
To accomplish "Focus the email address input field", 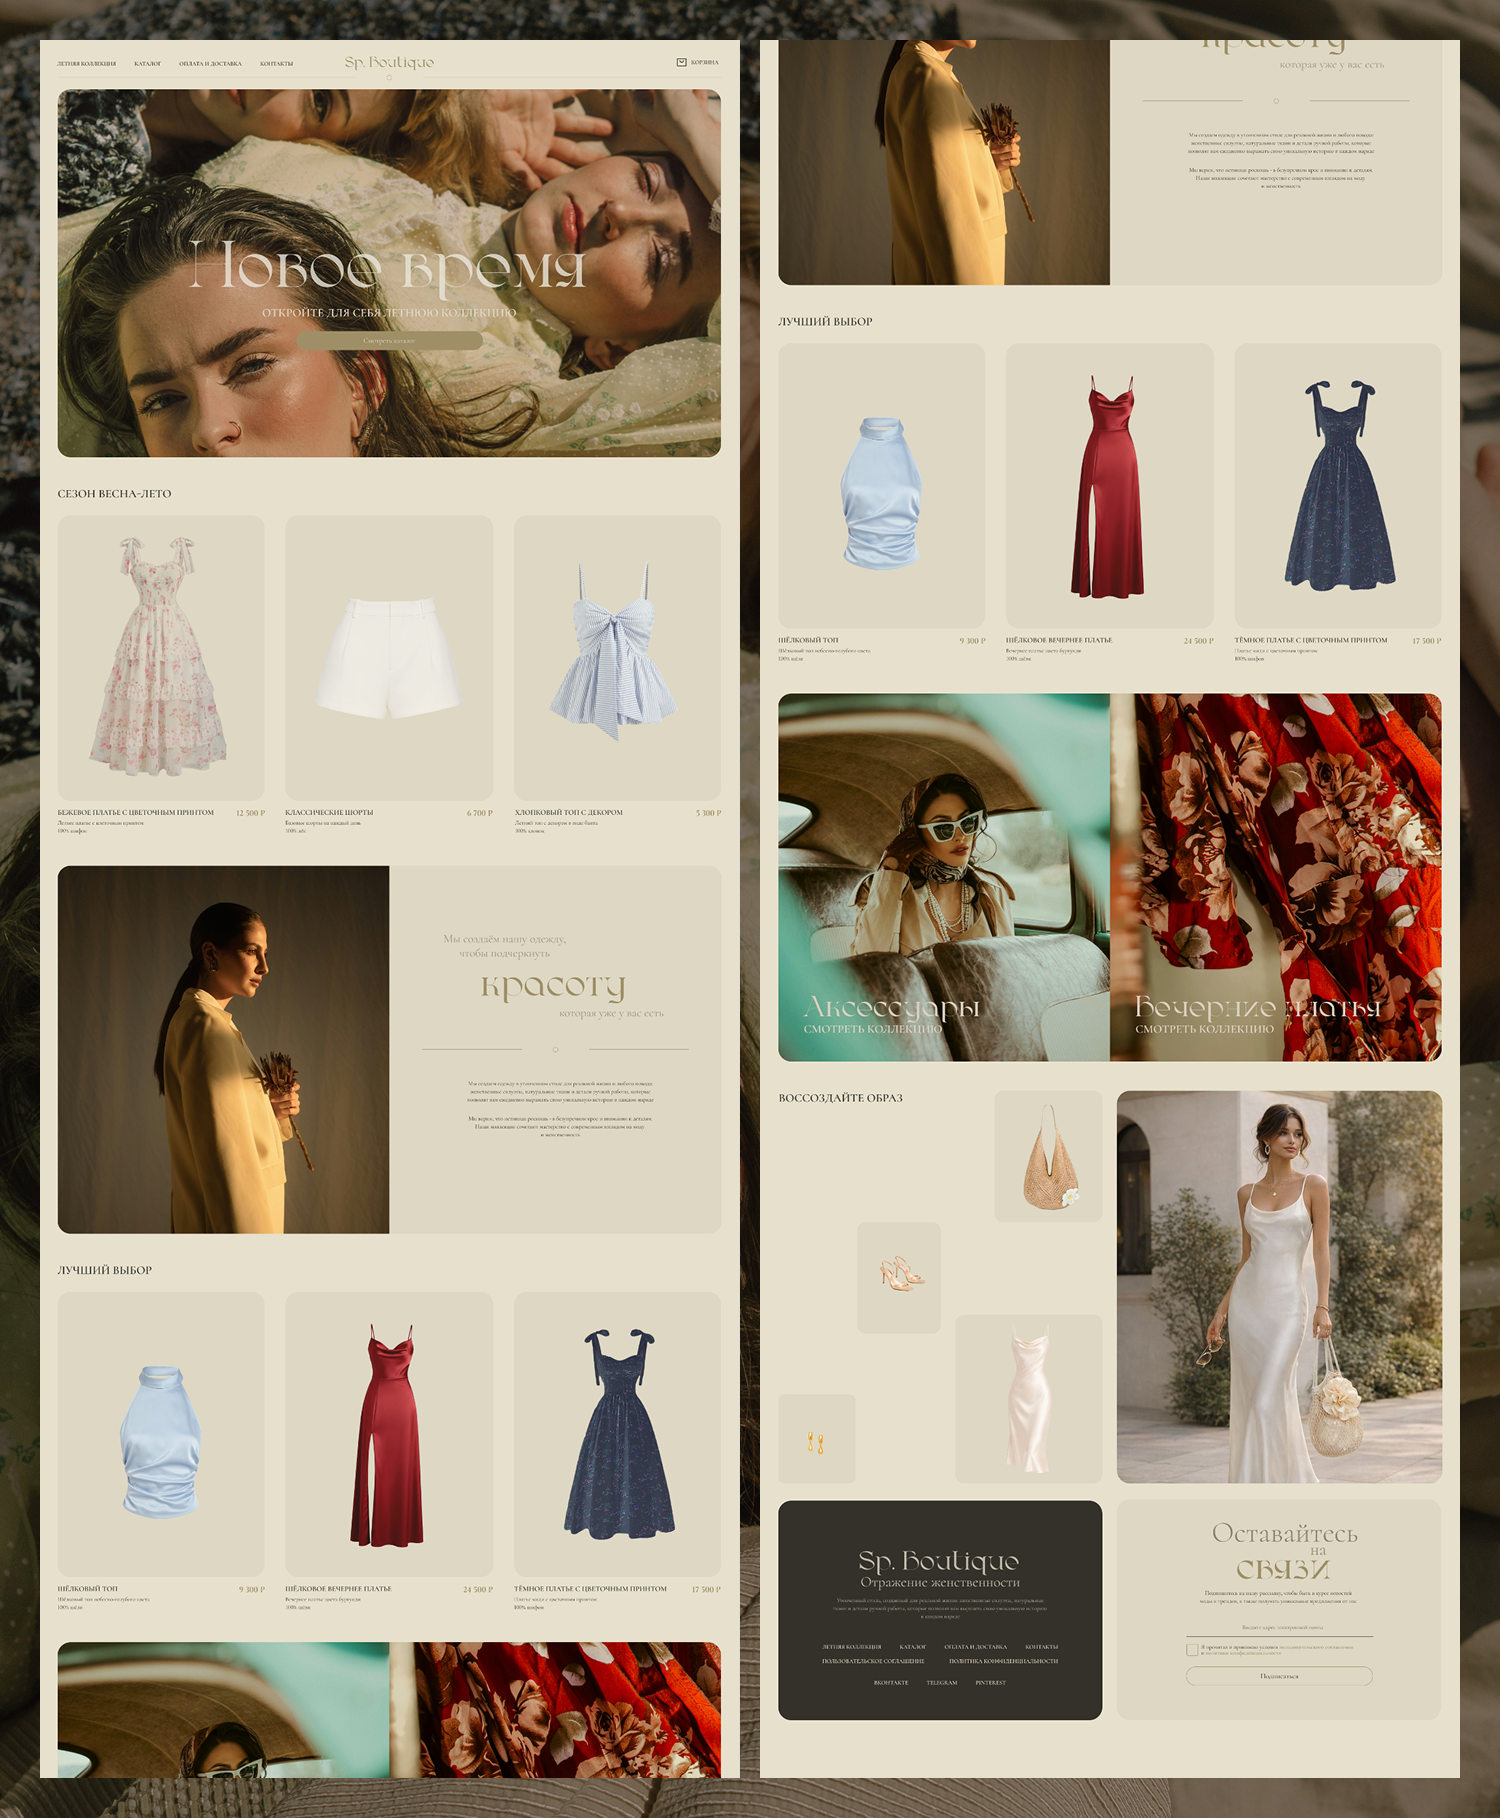I will click(1279, 1629).
